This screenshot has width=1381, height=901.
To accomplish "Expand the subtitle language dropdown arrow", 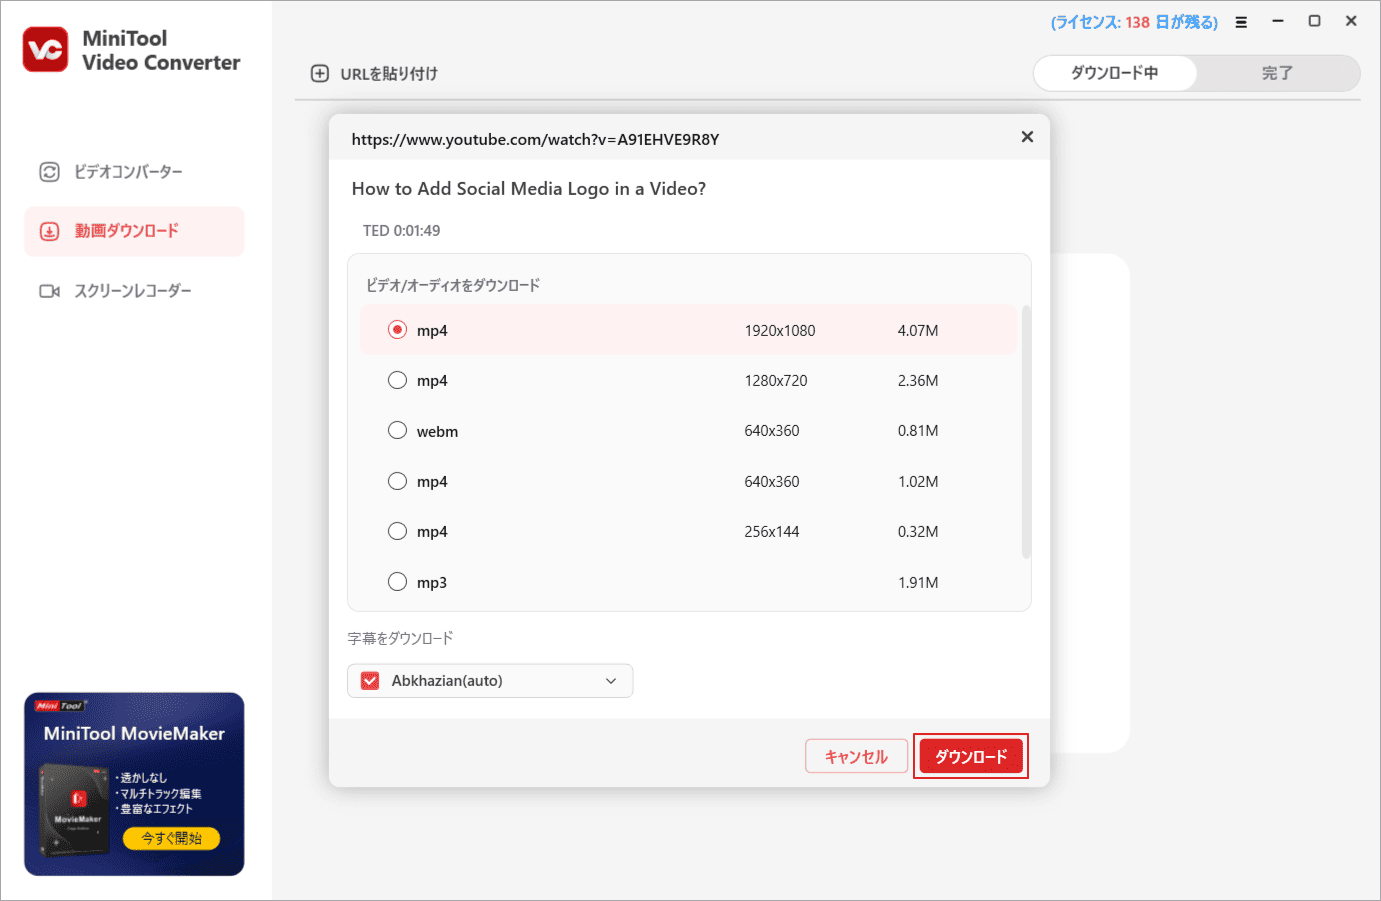I will pyautogui.click(x=611, y=681).
